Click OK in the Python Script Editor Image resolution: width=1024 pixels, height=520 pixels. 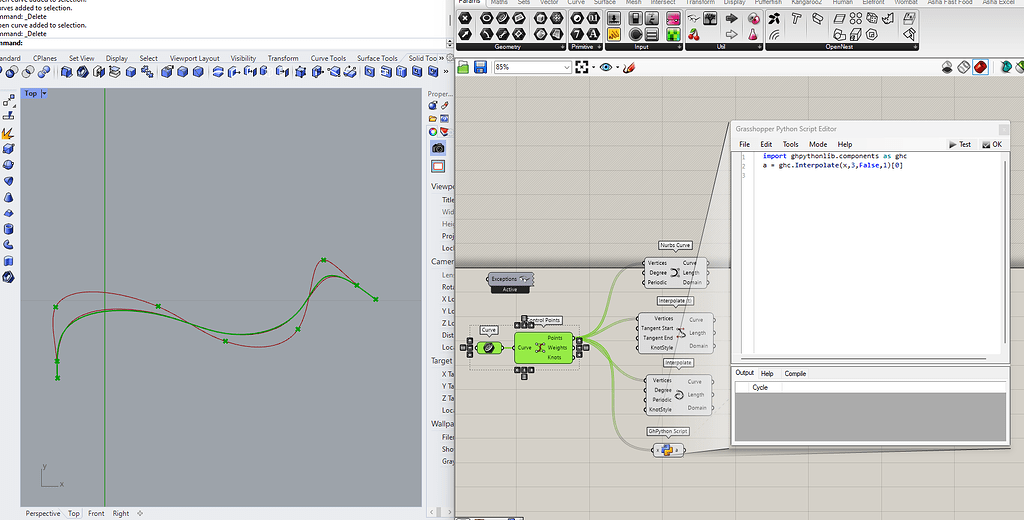click(991, 144)
